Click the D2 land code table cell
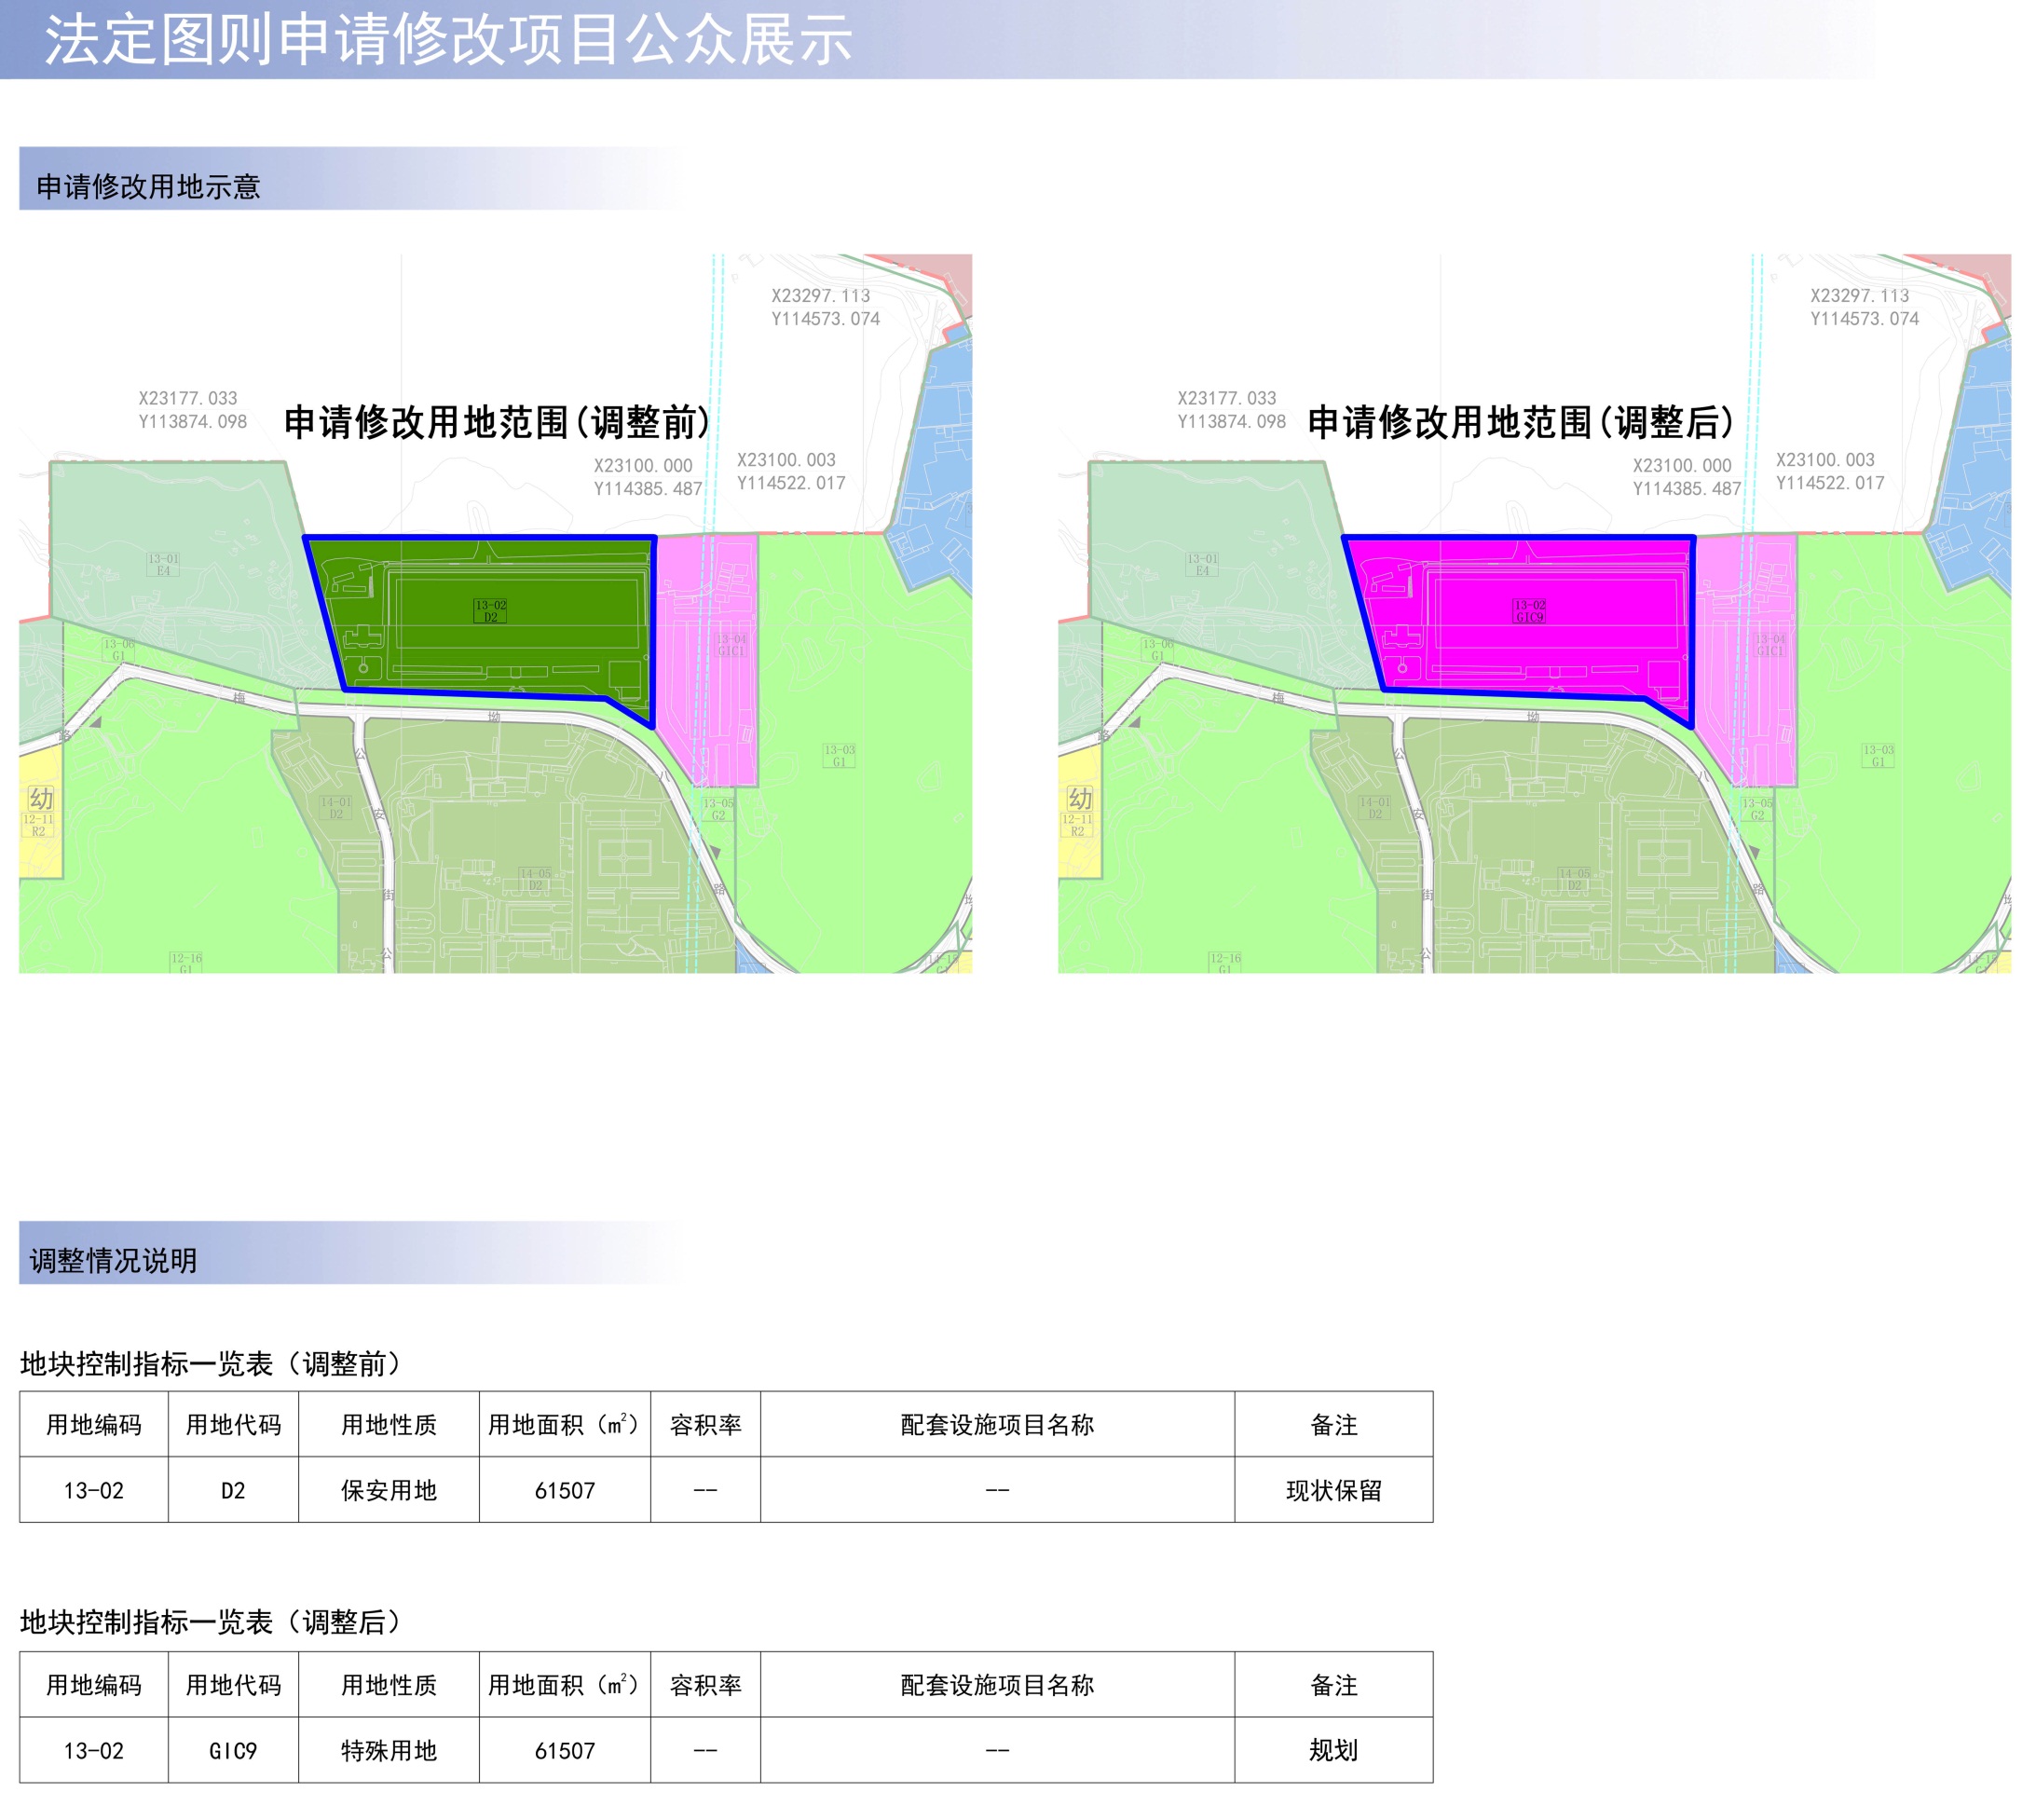Screen dimensions: 2036x1820 pos(233,1490)
